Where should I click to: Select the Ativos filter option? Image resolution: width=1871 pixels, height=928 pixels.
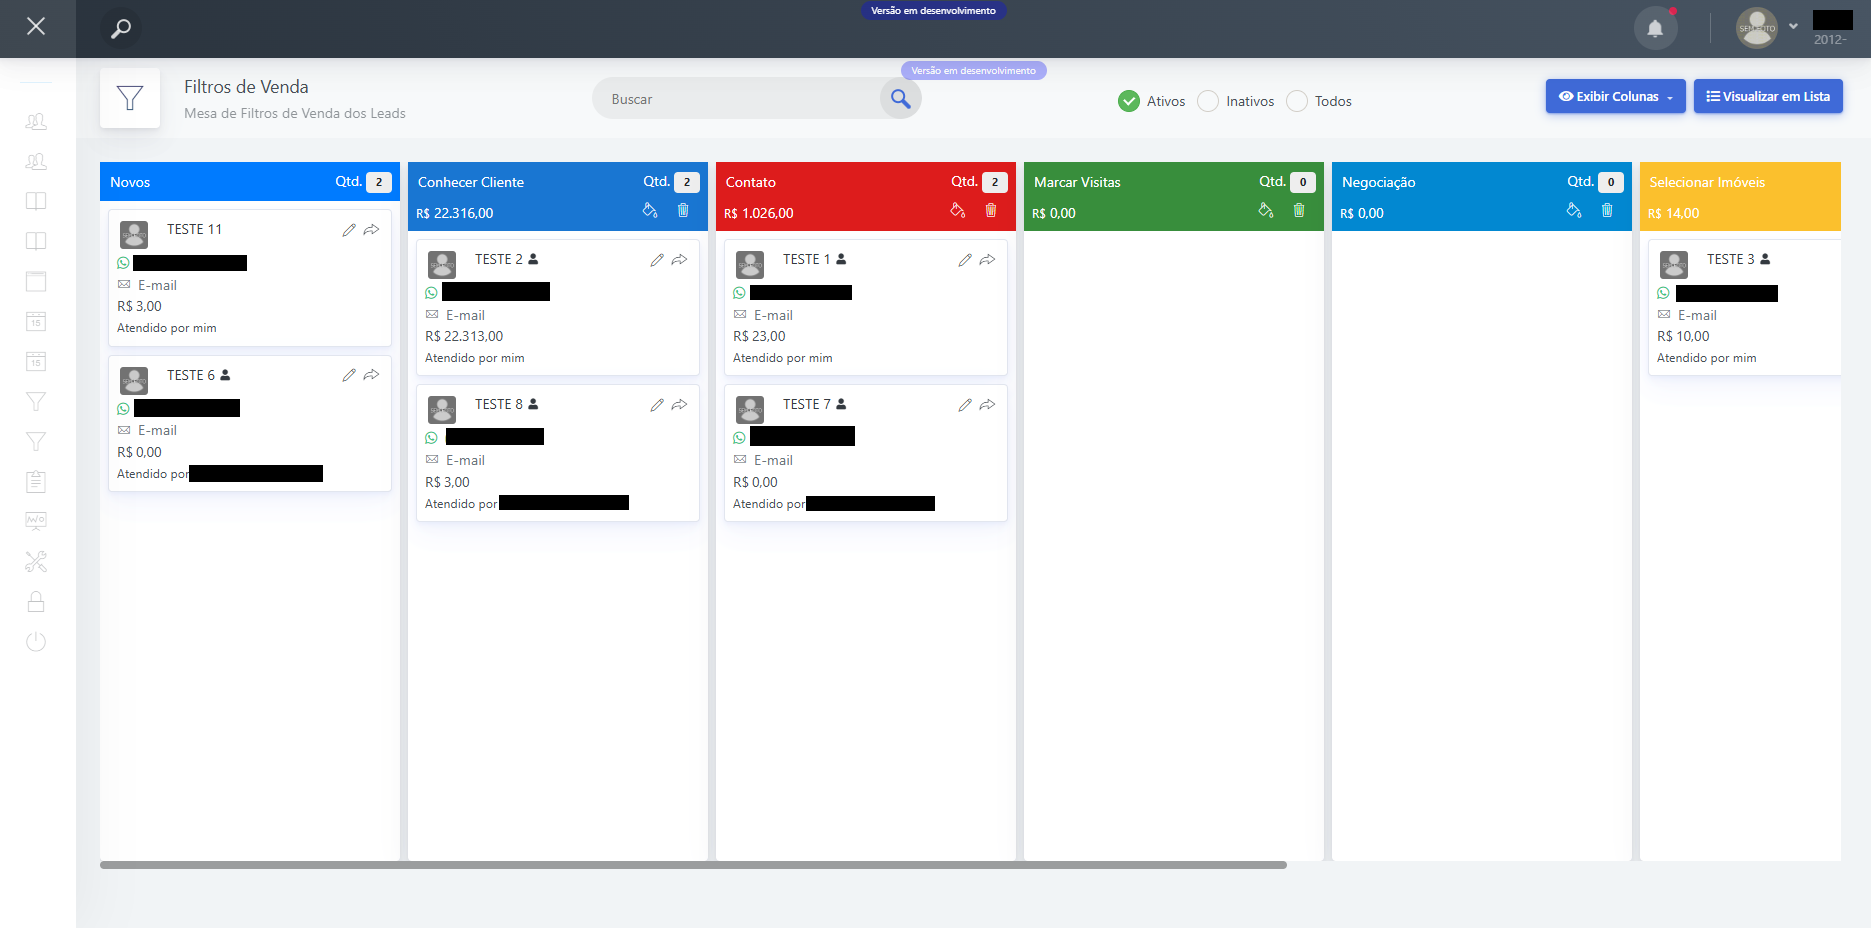pos(1129,101)
